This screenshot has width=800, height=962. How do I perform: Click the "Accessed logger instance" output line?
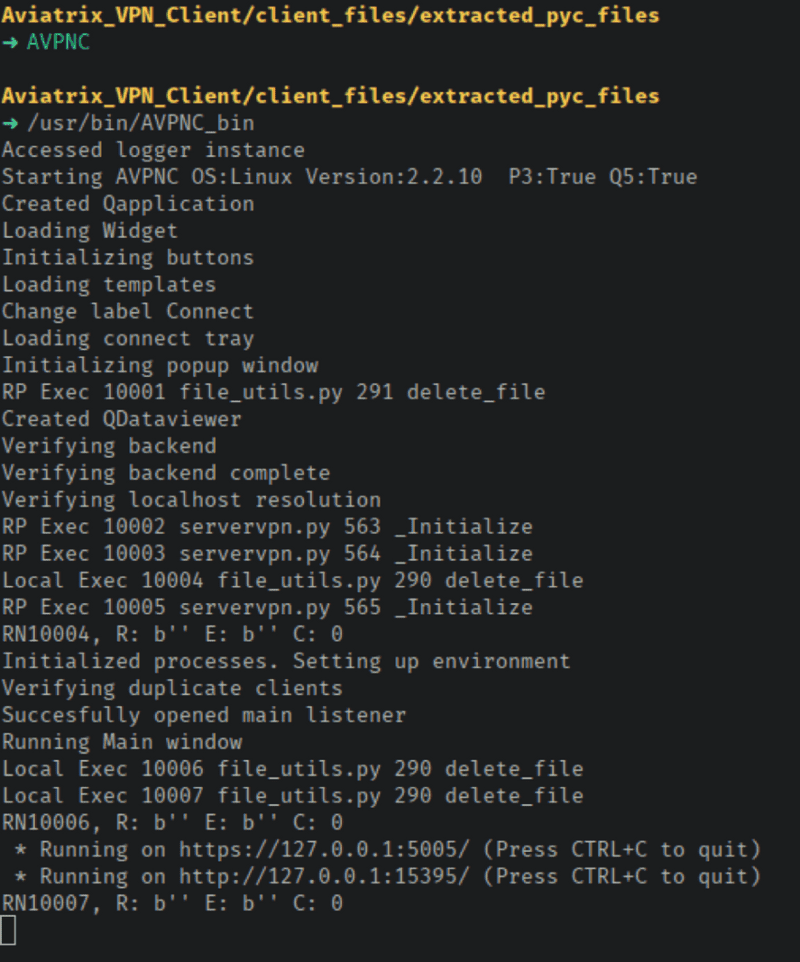point(153,150)
